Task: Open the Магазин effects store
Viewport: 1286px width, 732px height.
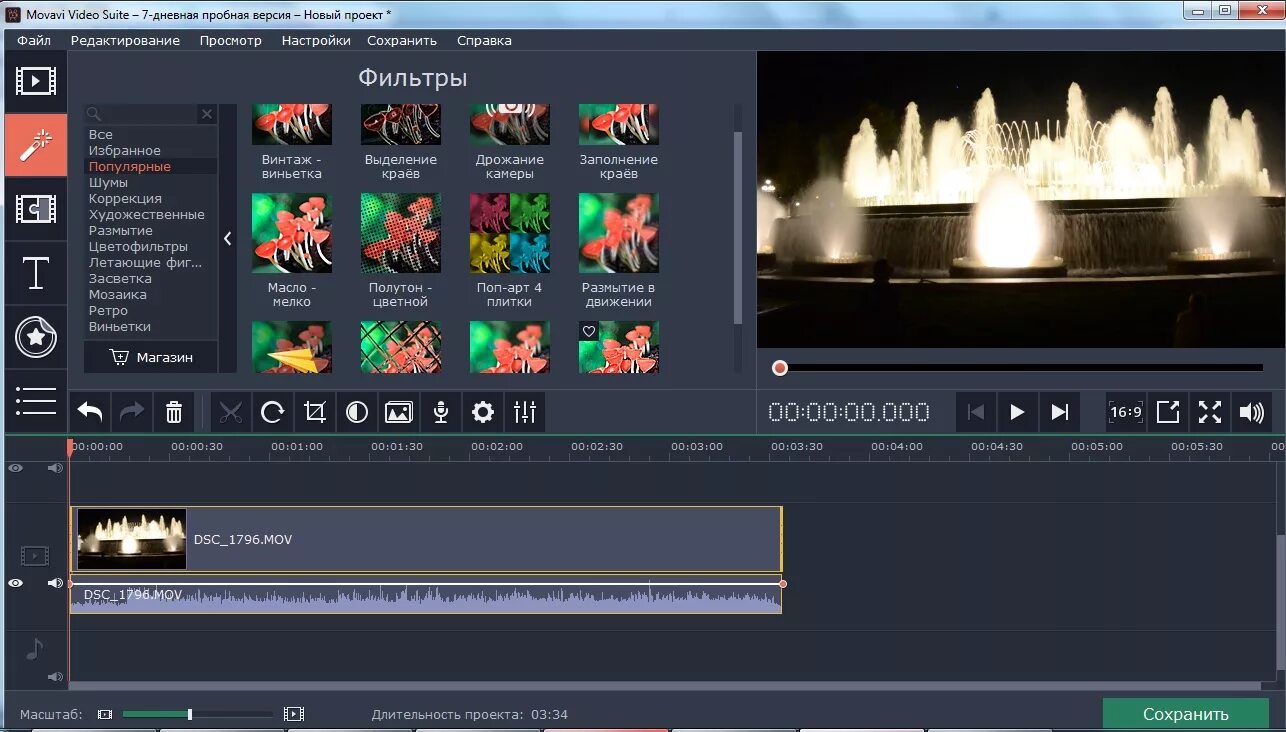Action: tap(151, 357)
